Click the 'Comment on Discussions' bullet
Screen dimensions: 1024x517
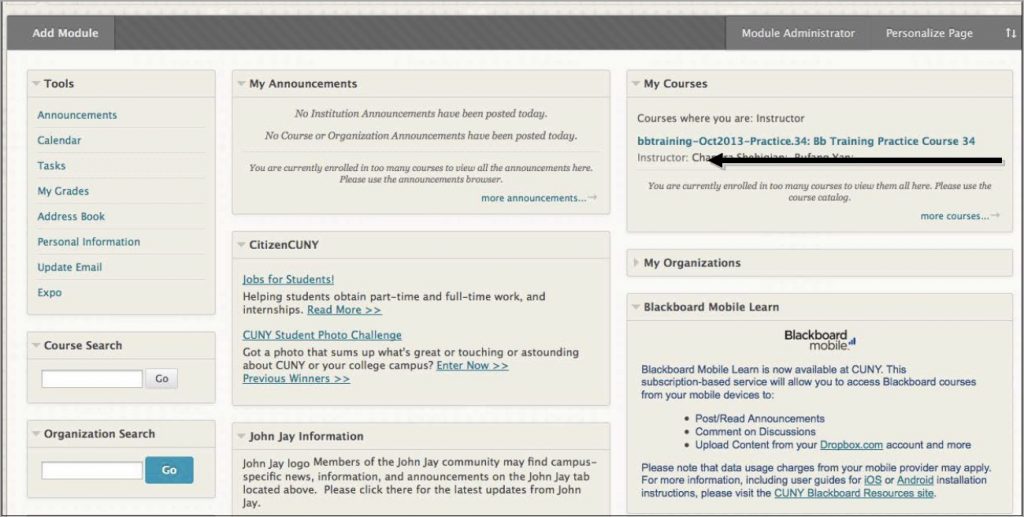pos(756,432)
